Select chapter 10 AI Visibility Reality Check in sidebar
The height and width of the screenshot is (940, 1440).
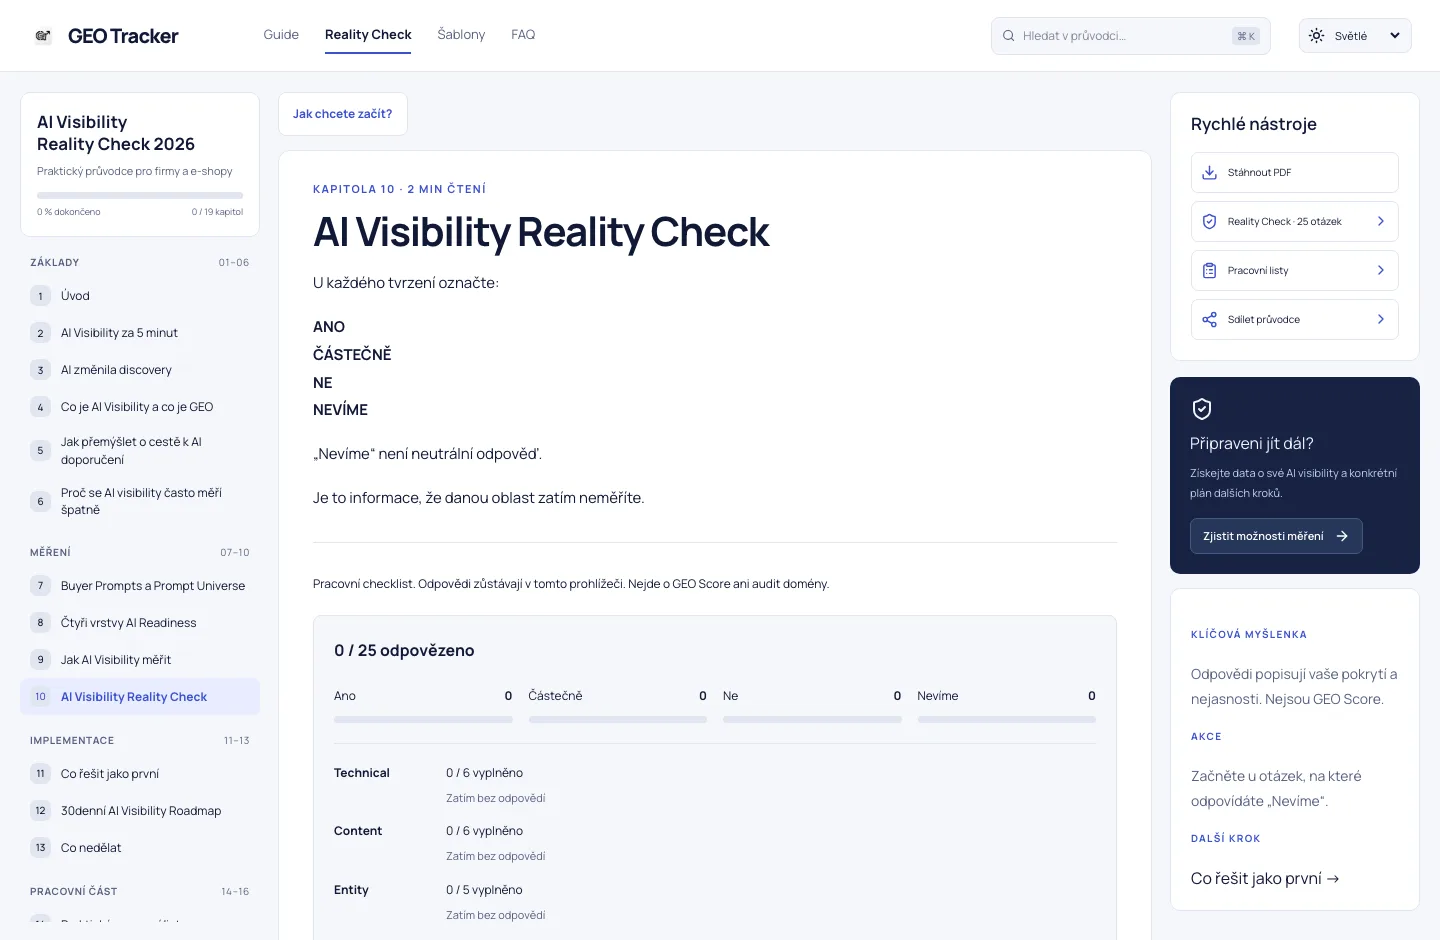tap(140, 697)
